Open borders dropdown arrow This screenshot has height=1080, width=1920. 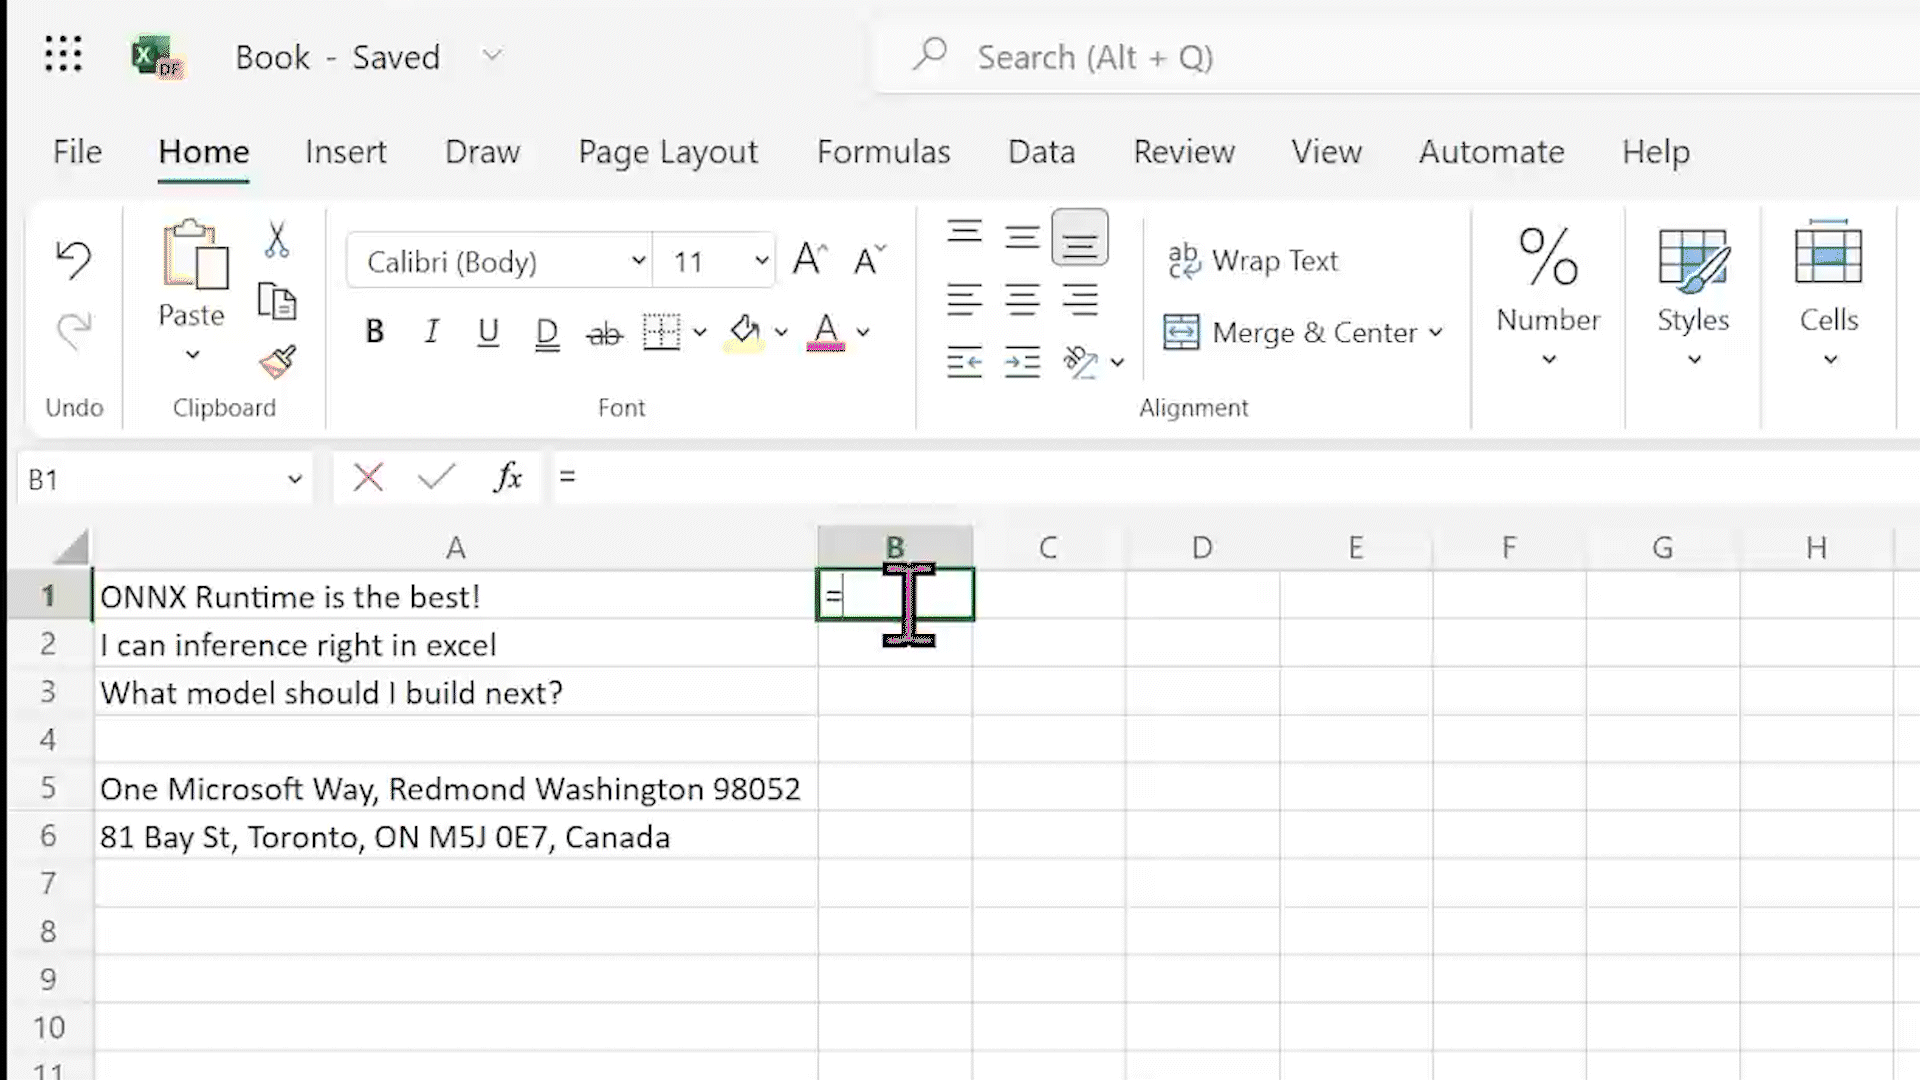(x=700, y=332)
